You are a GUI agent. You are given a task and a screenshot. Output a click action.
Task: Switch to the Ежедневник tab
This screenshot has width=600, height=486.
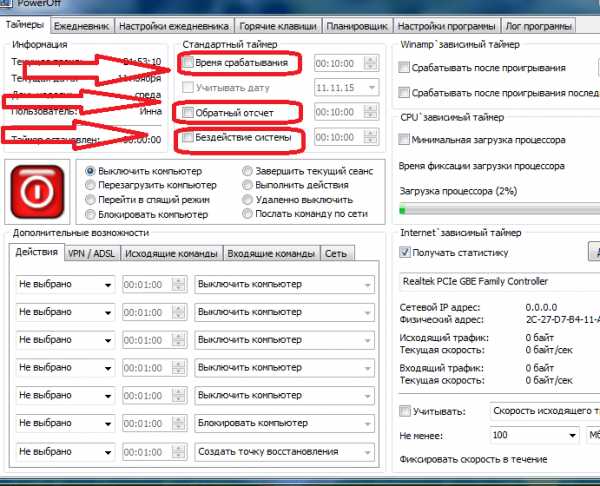pos(82,24)
